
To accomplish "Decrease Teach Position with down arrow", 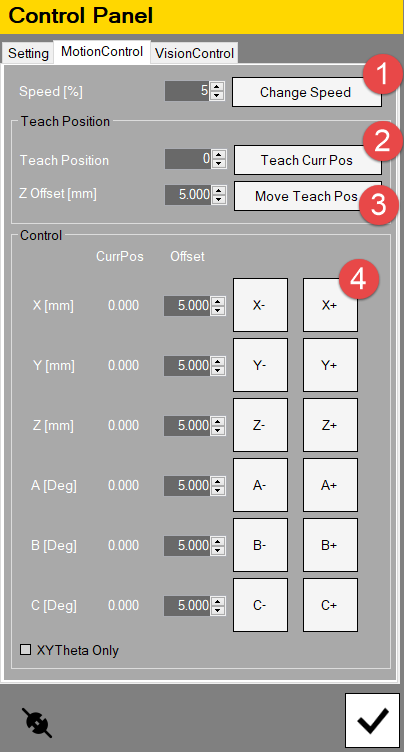I will pyautogui.click(x=219, y=164).
